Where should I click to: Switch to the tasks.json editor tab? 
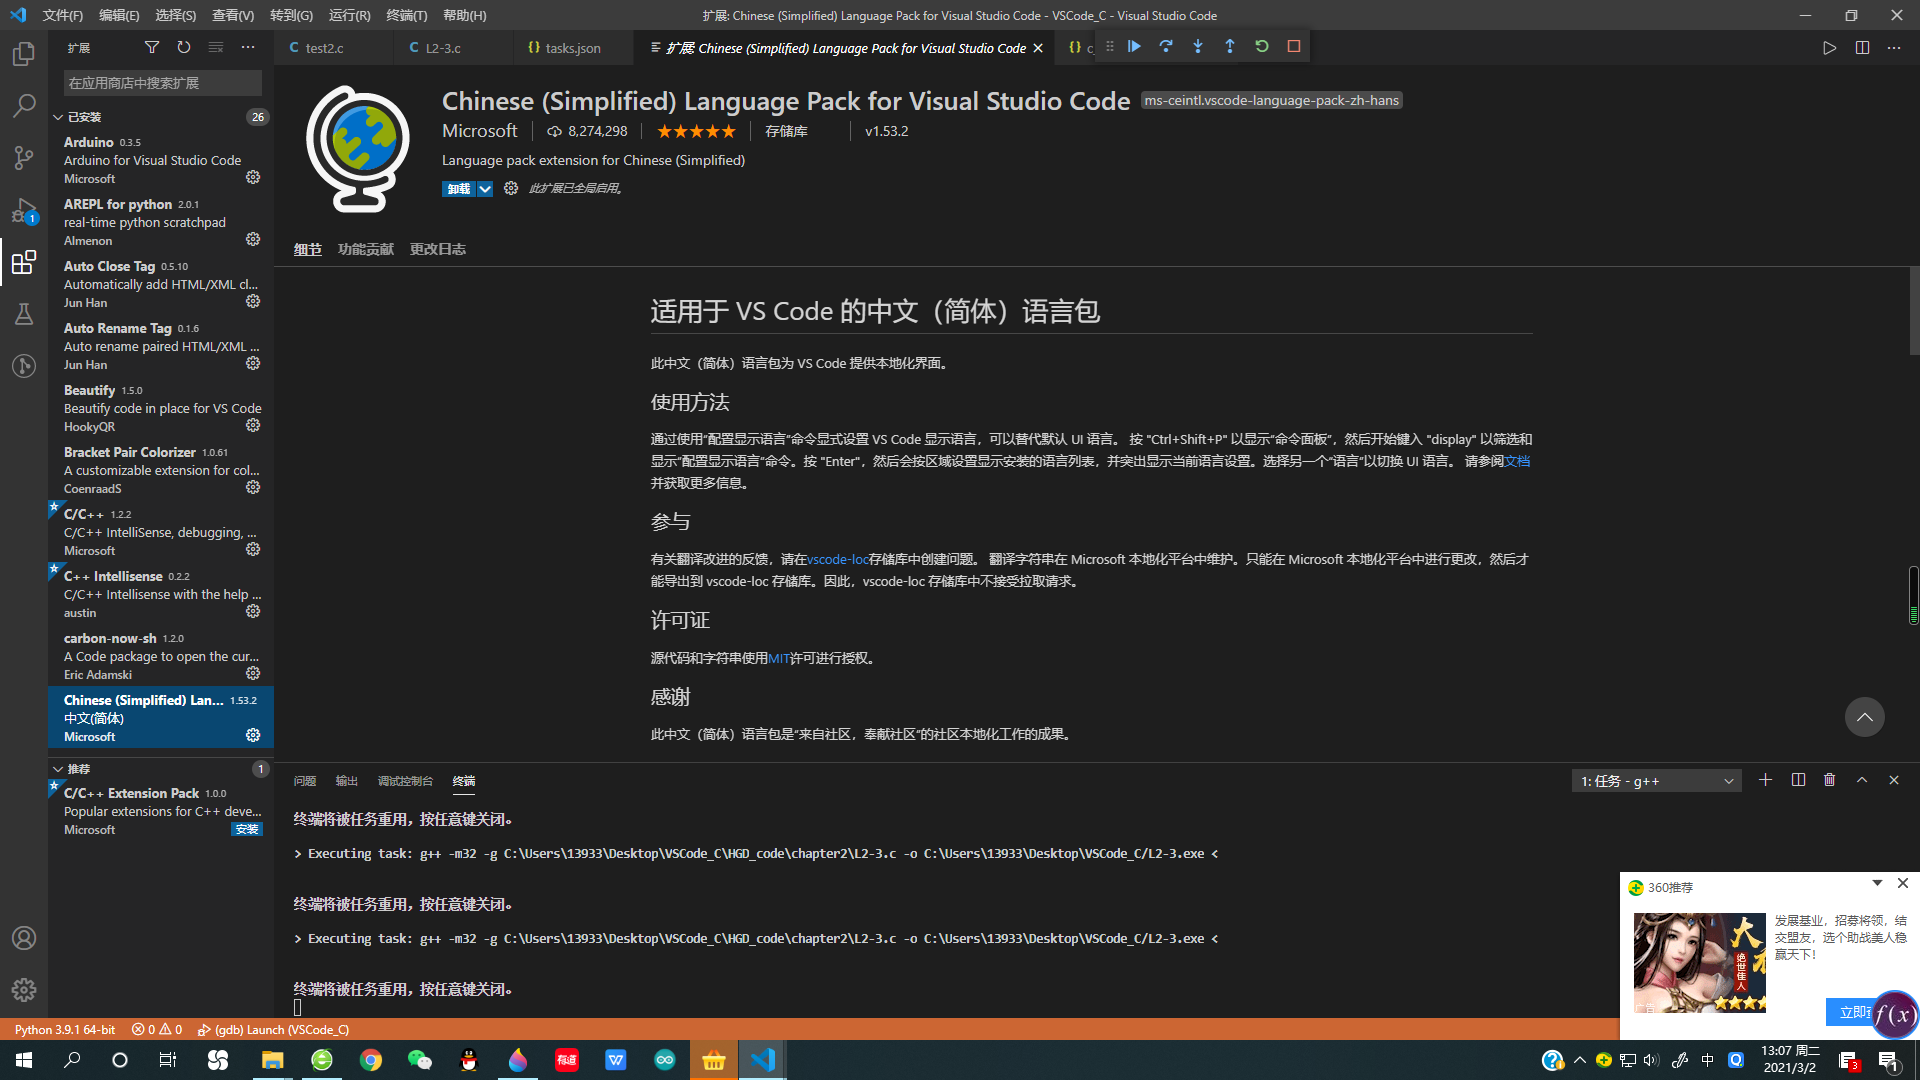[573, 48]
